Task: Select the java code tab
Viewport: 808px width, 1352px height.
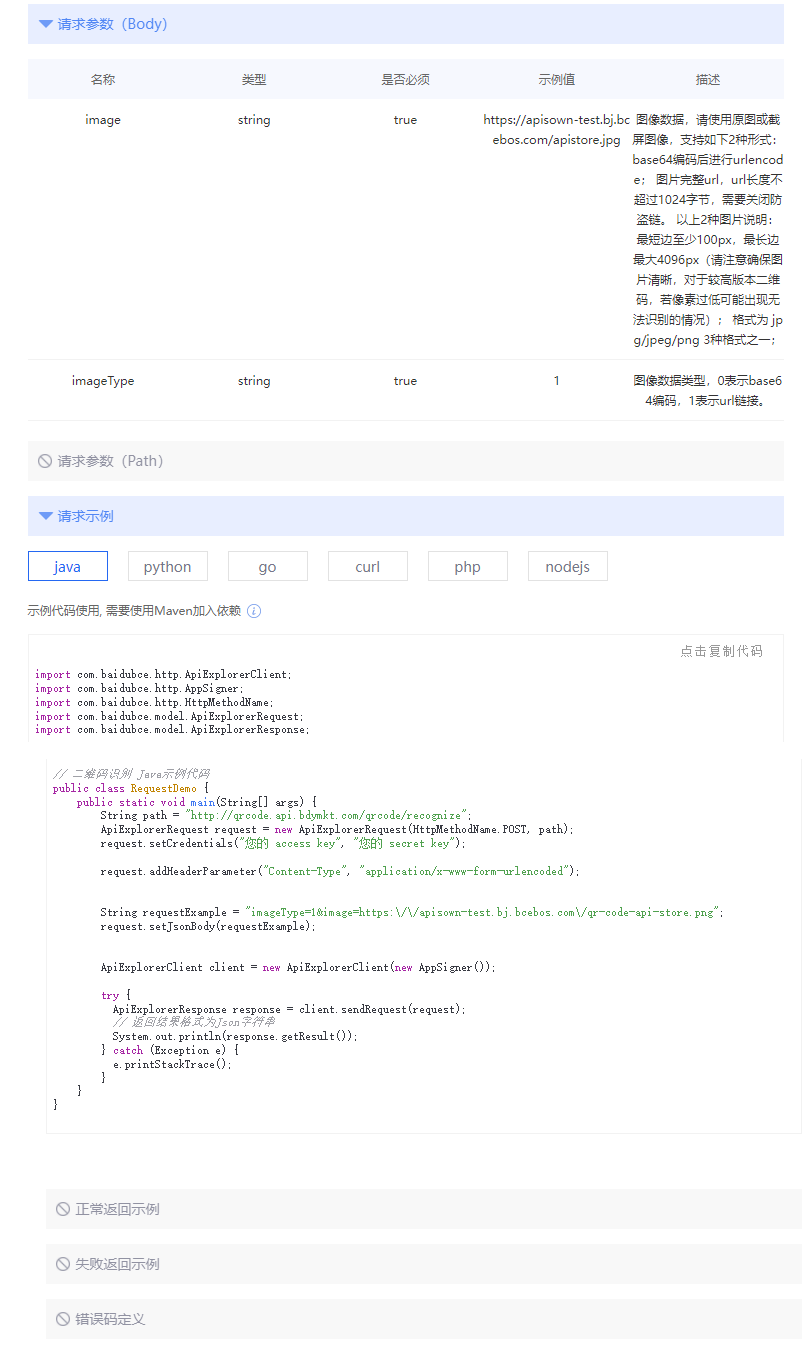Action: tap(68, 566)
